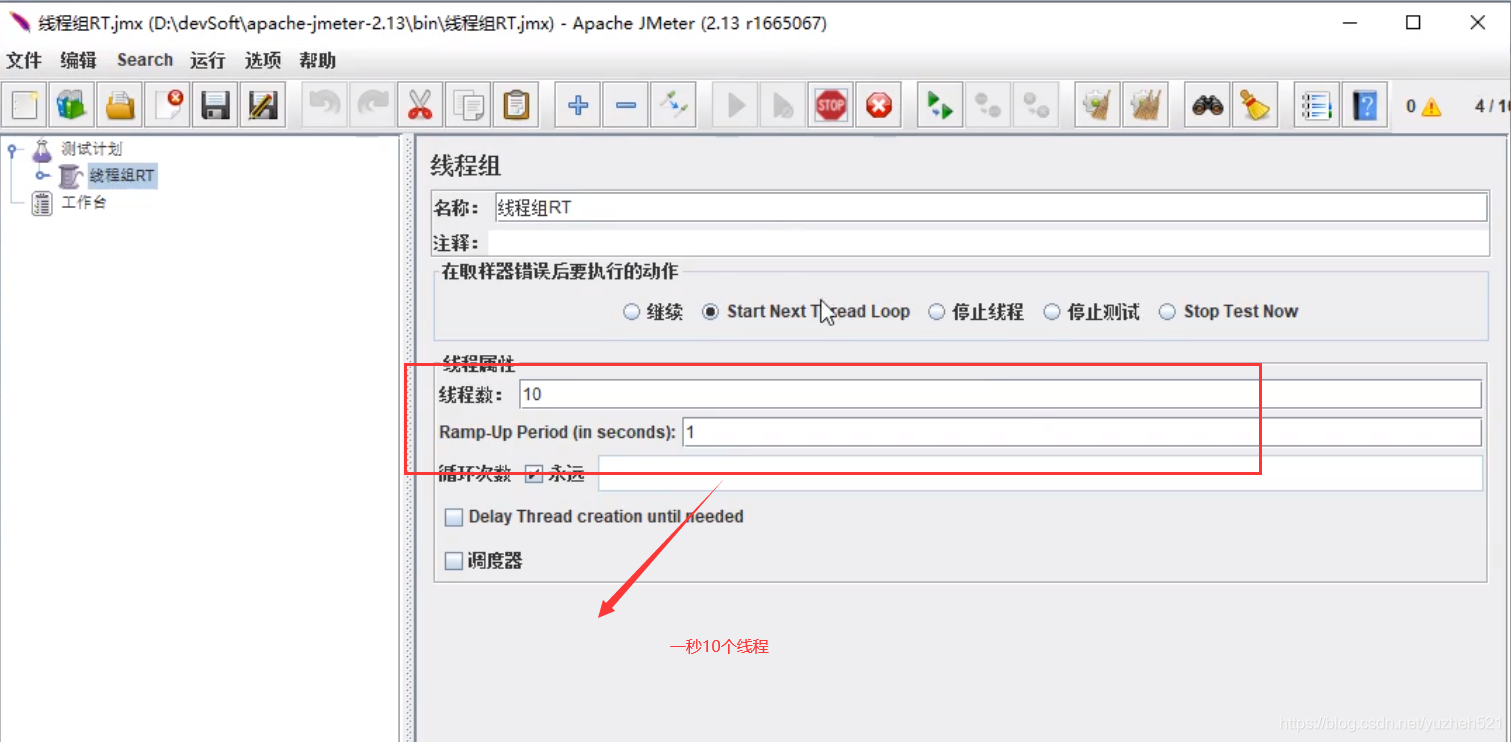Viewport: 1511px width, 742px height.
Task: Paste from the clipboard icon
Action: pos(516,104)
